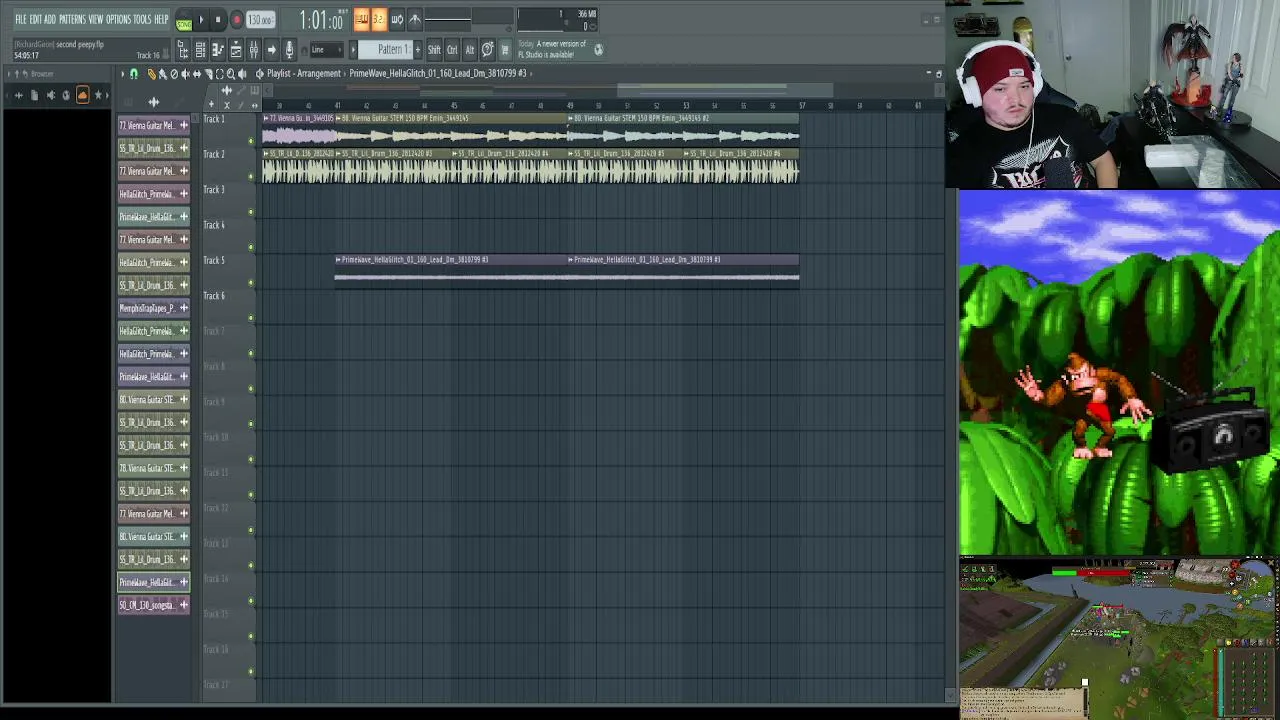
Task: Select first 77. Vienna Guitar Mel picker clip
Action: (x=154, y=125)
